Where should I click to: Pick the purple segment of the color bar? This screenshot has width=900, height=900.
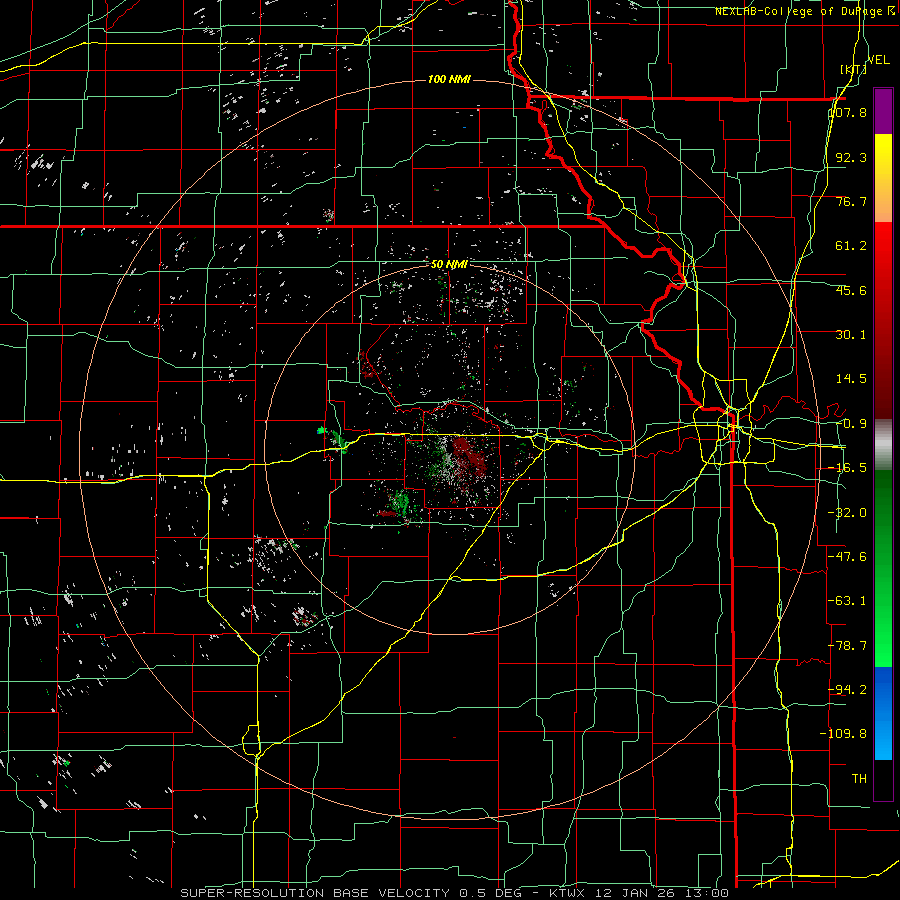click(883, 111)
